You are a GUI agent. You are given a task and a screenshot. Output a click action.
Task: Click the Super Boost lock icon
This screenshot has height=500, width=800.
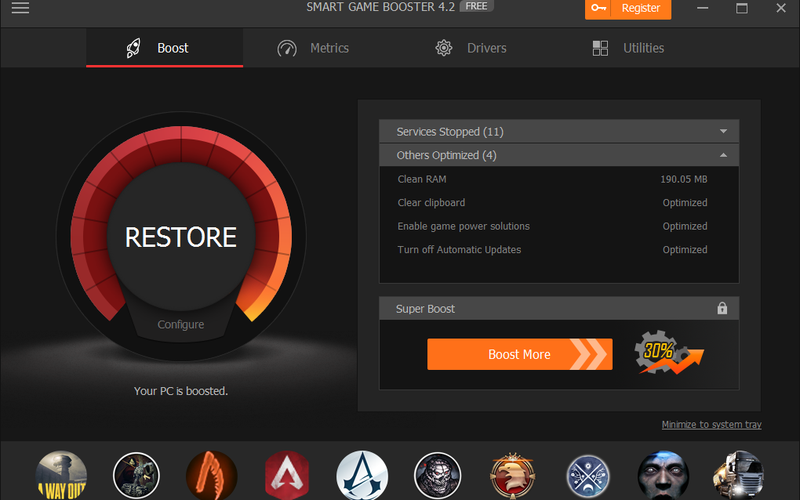click(722, 309)
